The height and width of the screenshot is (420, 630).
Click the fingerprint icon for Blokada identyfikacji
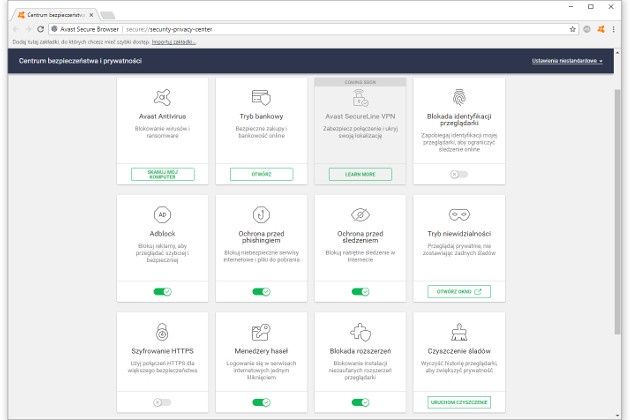[459, 97]
